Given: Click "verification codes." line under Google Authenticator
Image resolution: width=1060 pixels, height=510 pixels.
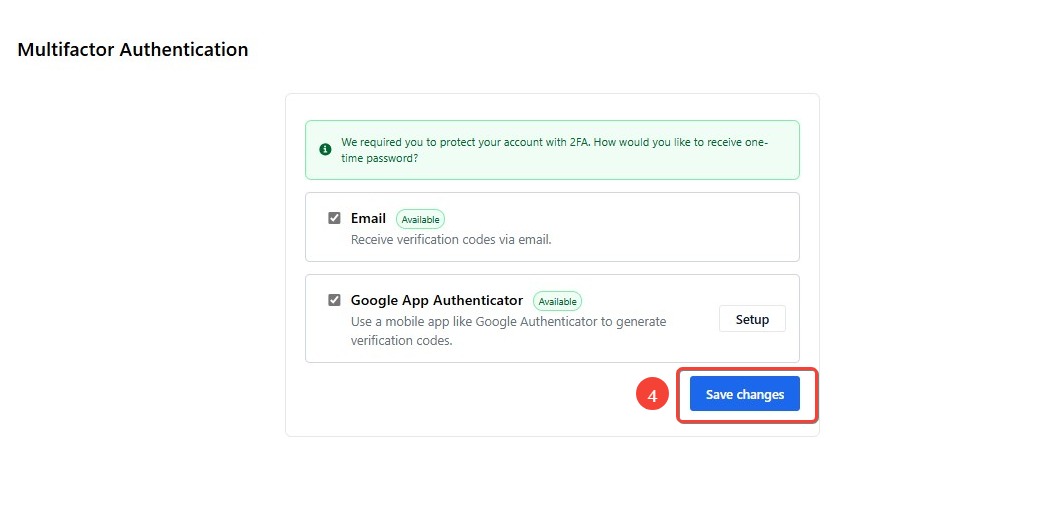Looking at the screenshot, I should [x=401, y=341].
